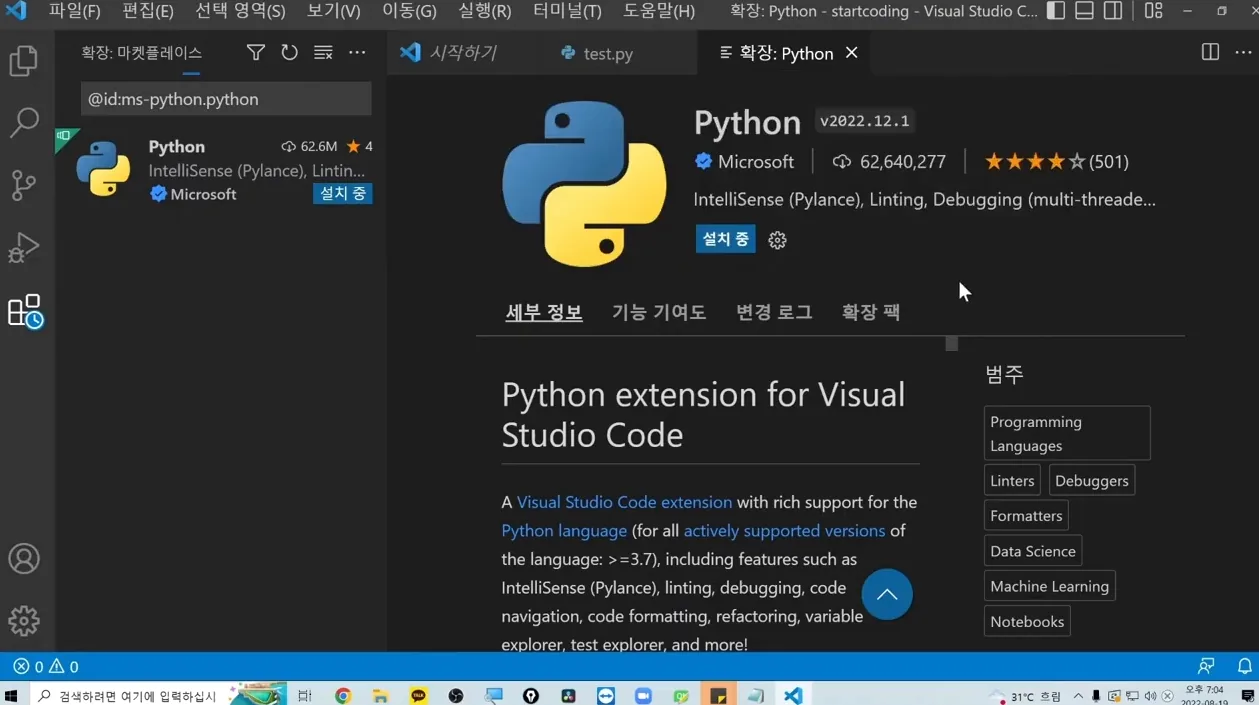Image resolution: width=1259 pixels, height=705 pixels.
Task: Click the 설치 중 button in sidebar list
Action: click(342, 193)
